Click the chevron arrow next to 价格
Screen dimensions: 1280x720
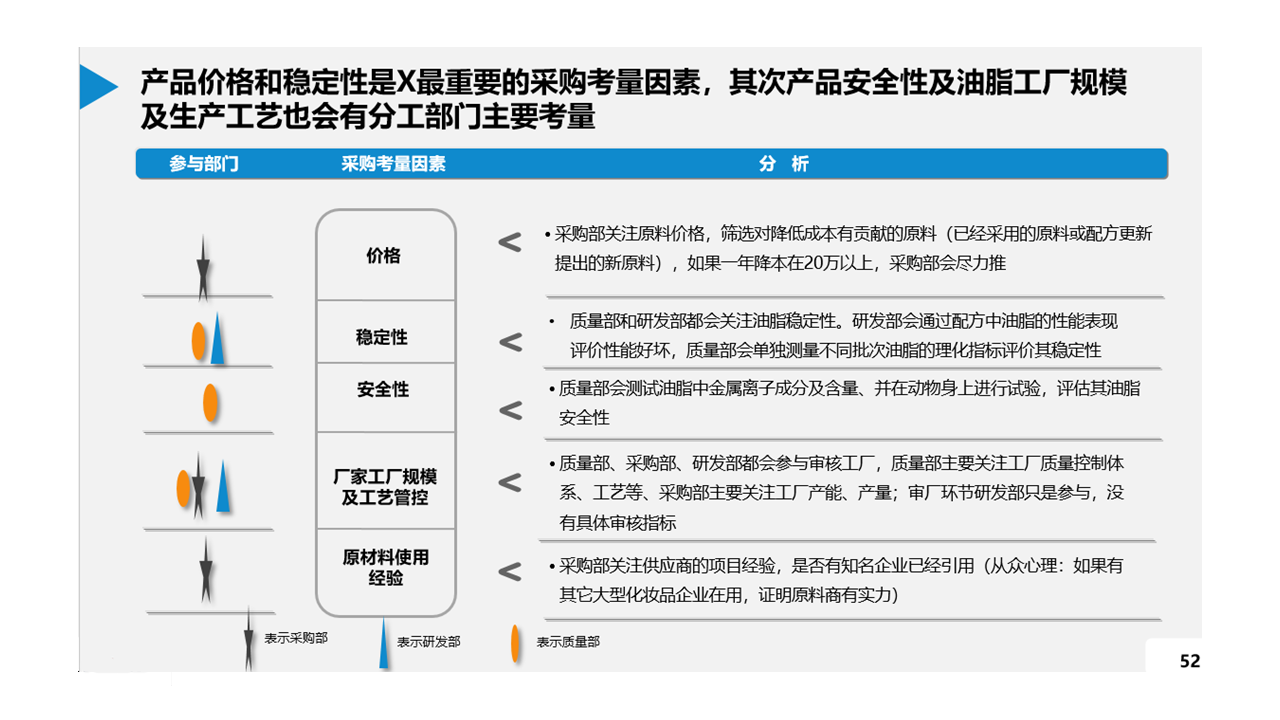click(x=510, y=242)
